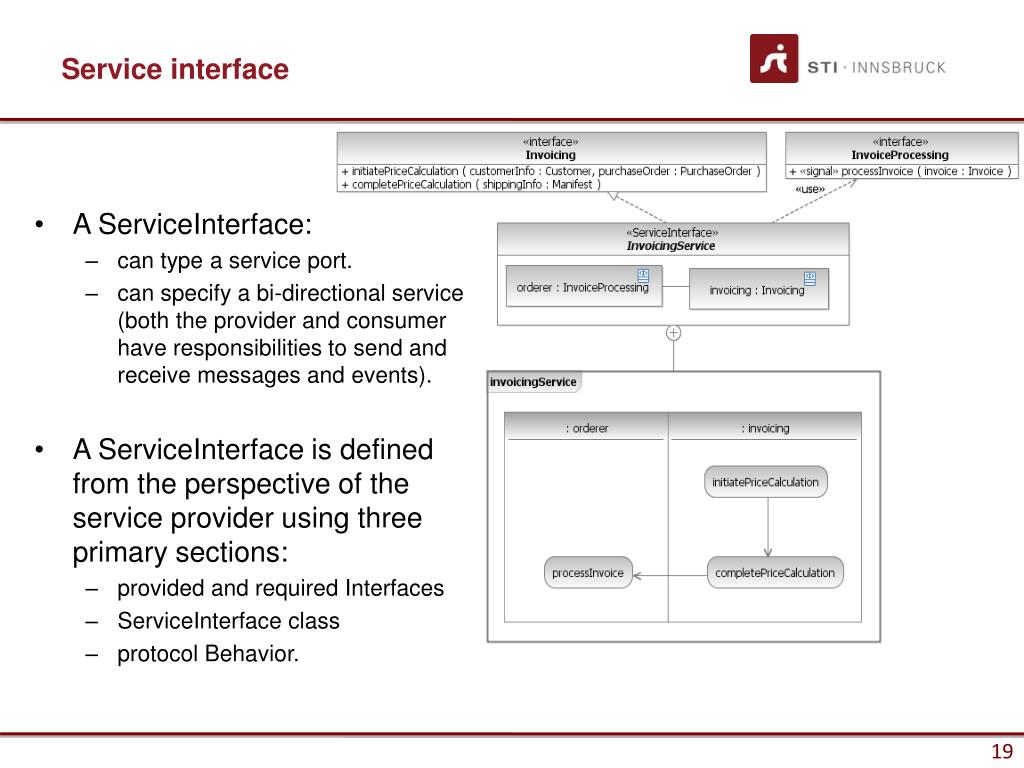The image size is (1024, 768).
Task: Select the initiatePriceCalculation operation row in Invoicing
Action: (551, 171)
